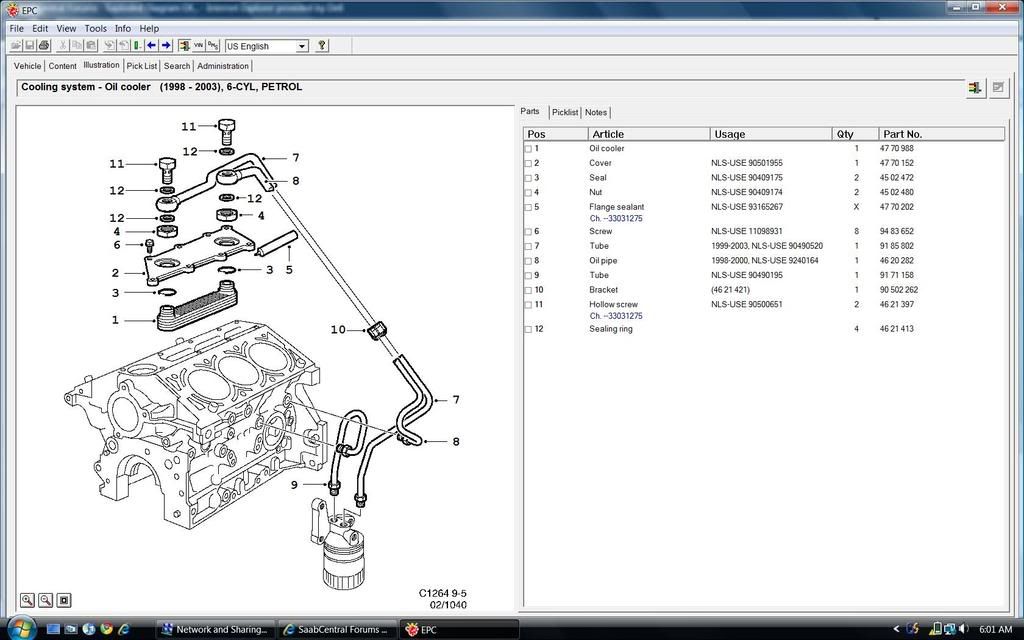Screen dimensions: 1024x640
Task: Open the Tools menu
Action: [95, 28]
